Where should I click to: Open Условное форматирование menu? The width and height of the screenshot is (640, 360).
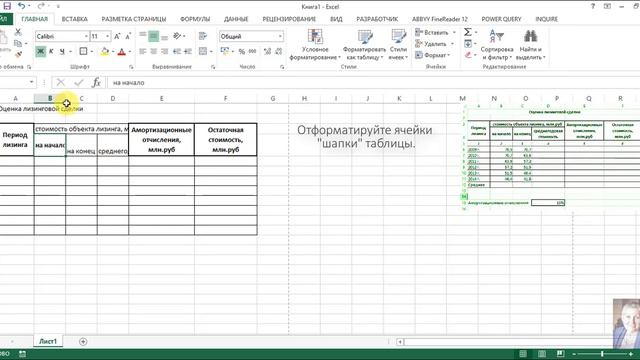point(315,45)
